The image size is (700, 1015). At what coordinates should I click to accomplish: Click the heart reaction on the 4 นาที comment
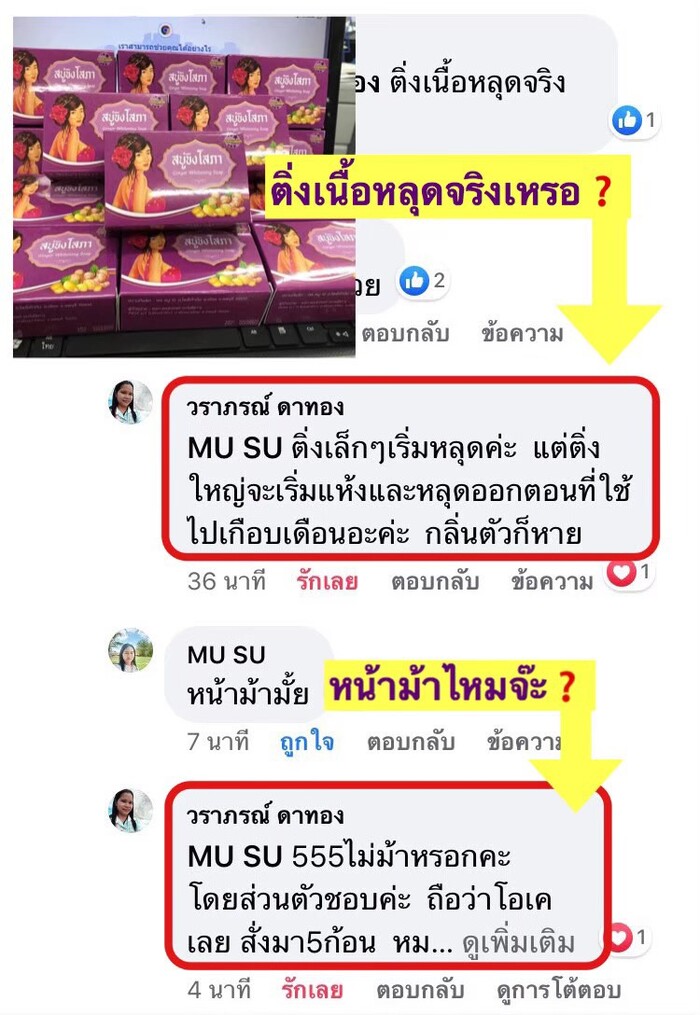tap(619, 938)
